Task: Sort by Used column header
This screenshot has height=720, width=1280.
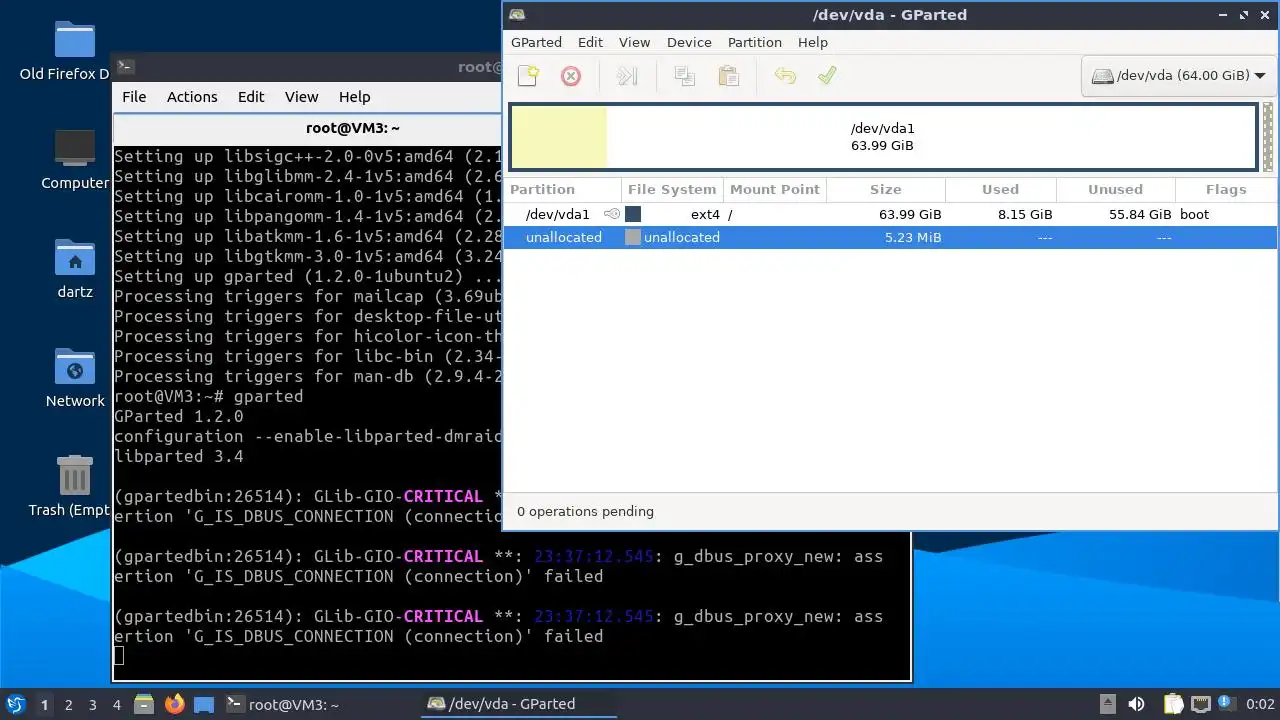Action: click(x=1000, y=189)
